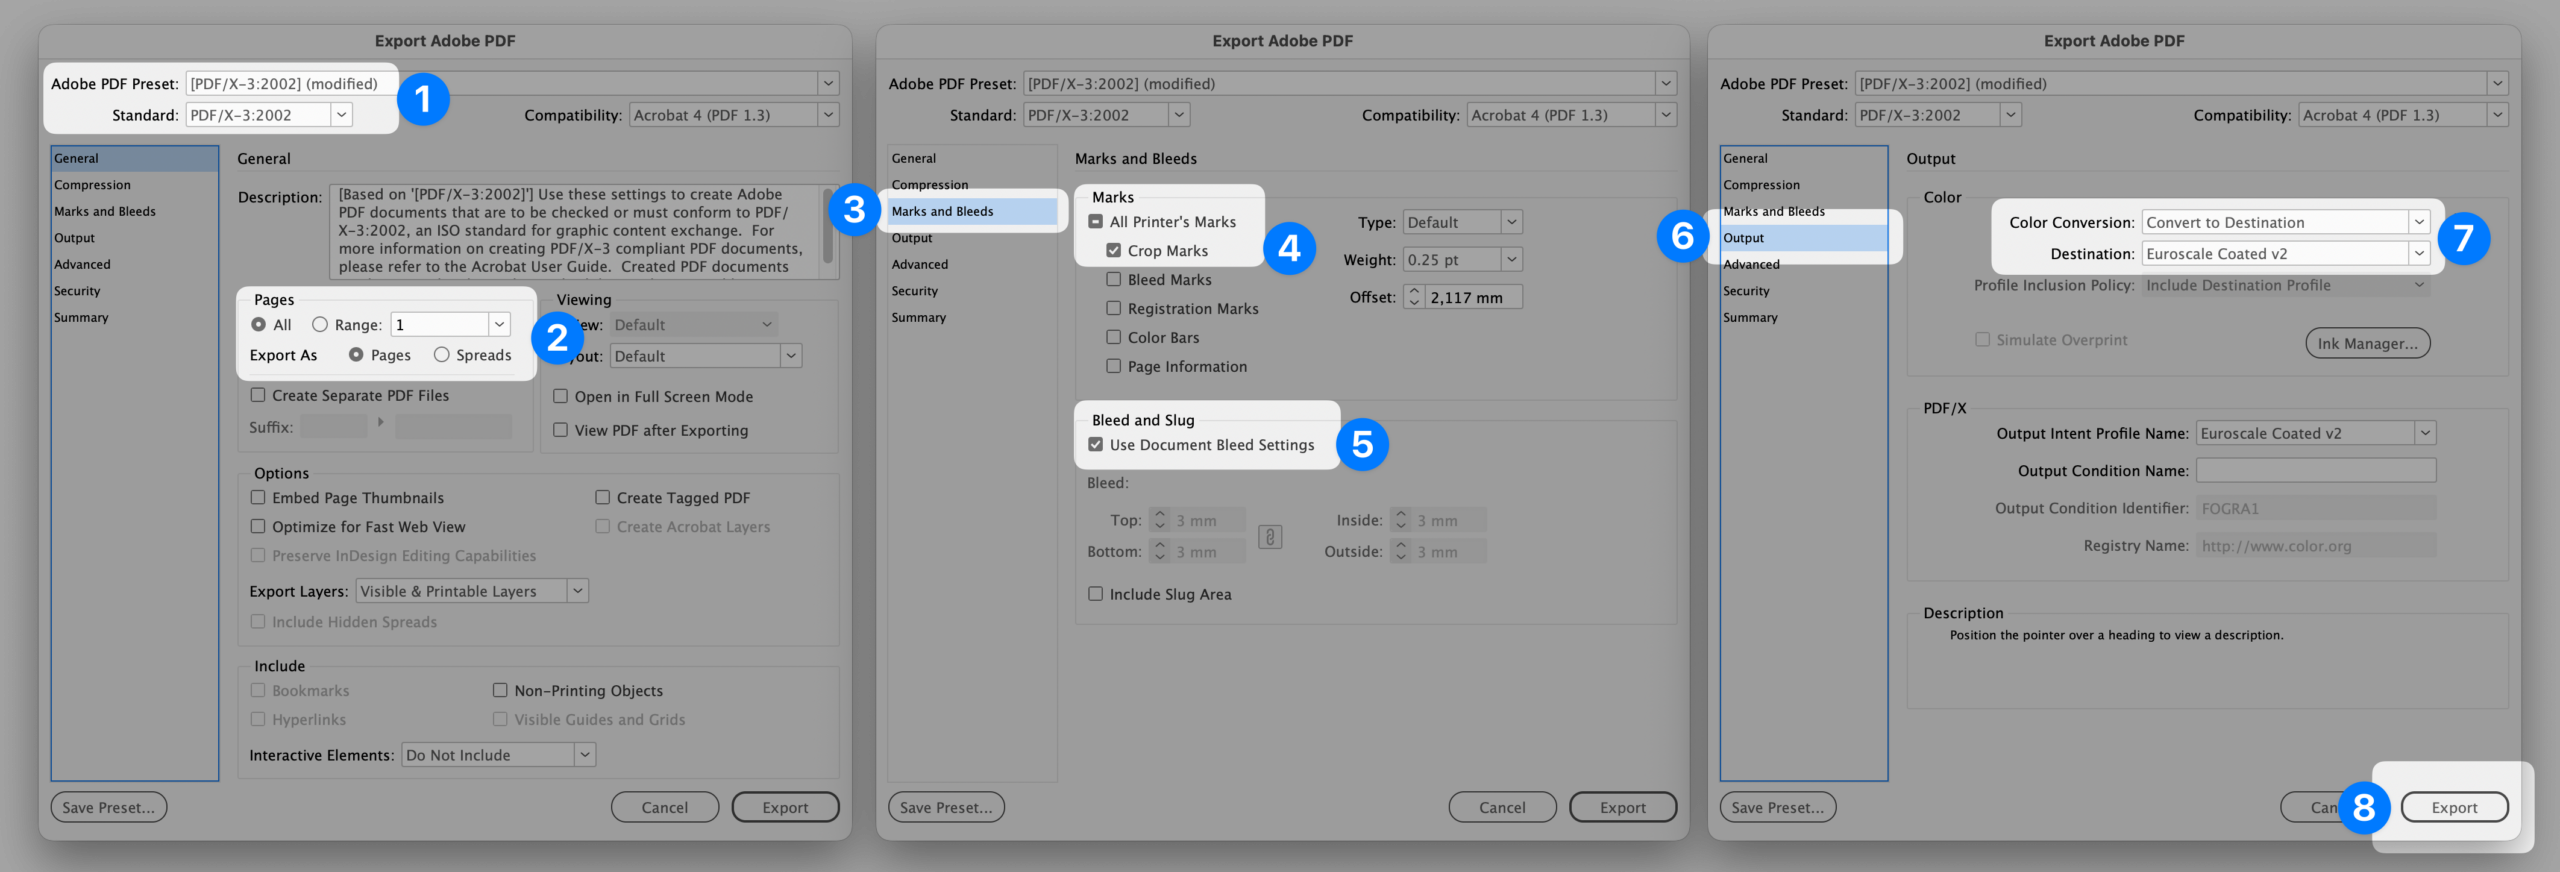
Task: Click the blue number 4 step badge
Action: click(x=1289, y=248)
